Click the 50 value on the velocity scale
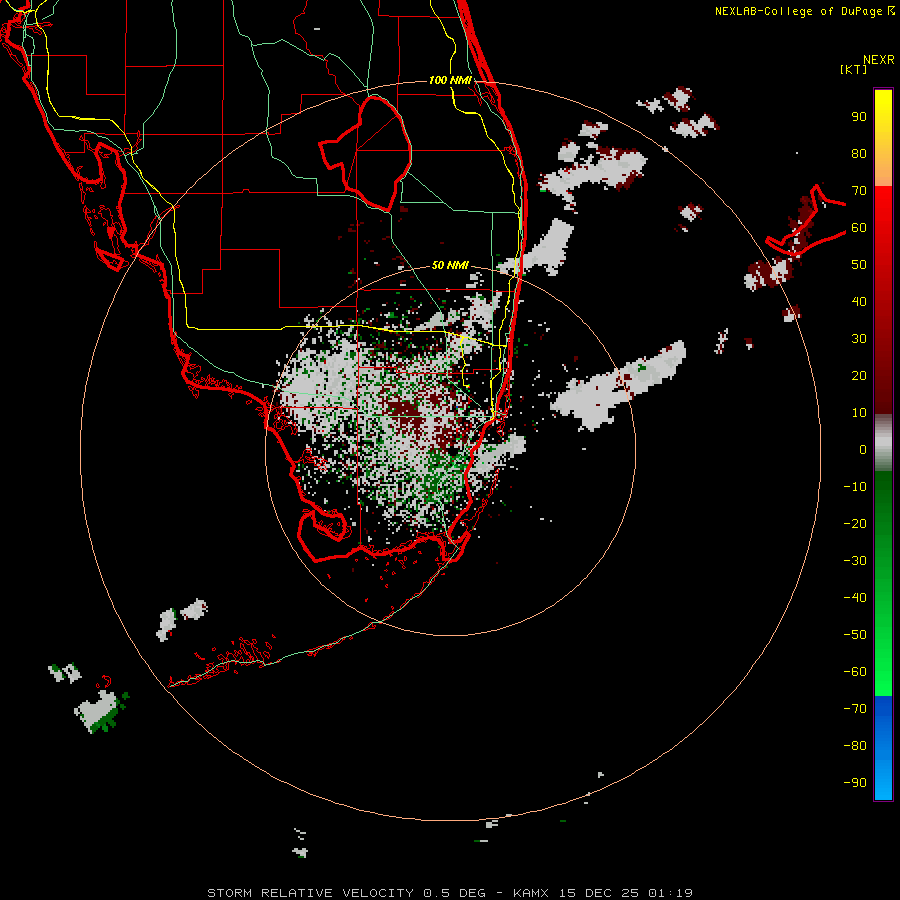900x900 pixels. [x=859, y=265]
